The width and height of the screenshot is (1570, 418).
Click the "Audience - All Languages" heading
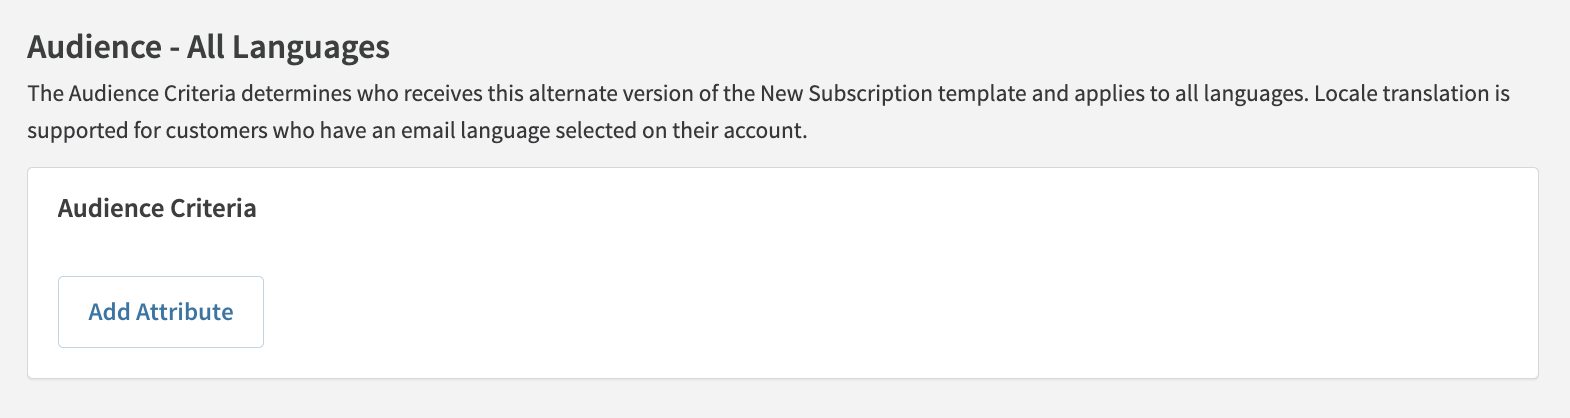[208, 47]
